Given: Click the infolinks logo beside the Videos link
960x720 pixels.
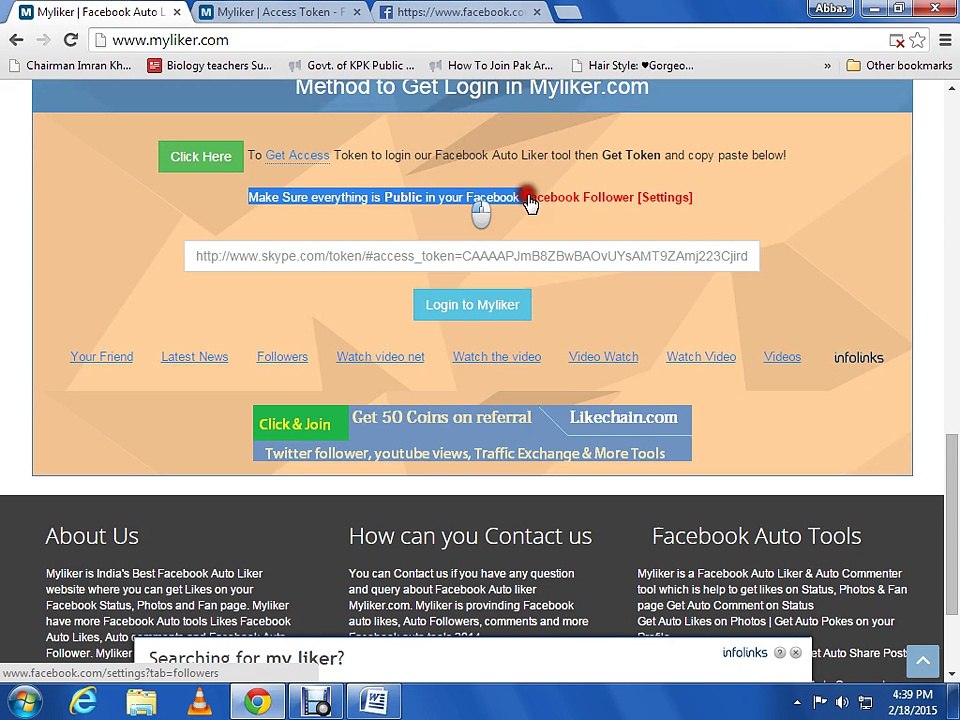Looking at the screenshot, I should (858, 357).
